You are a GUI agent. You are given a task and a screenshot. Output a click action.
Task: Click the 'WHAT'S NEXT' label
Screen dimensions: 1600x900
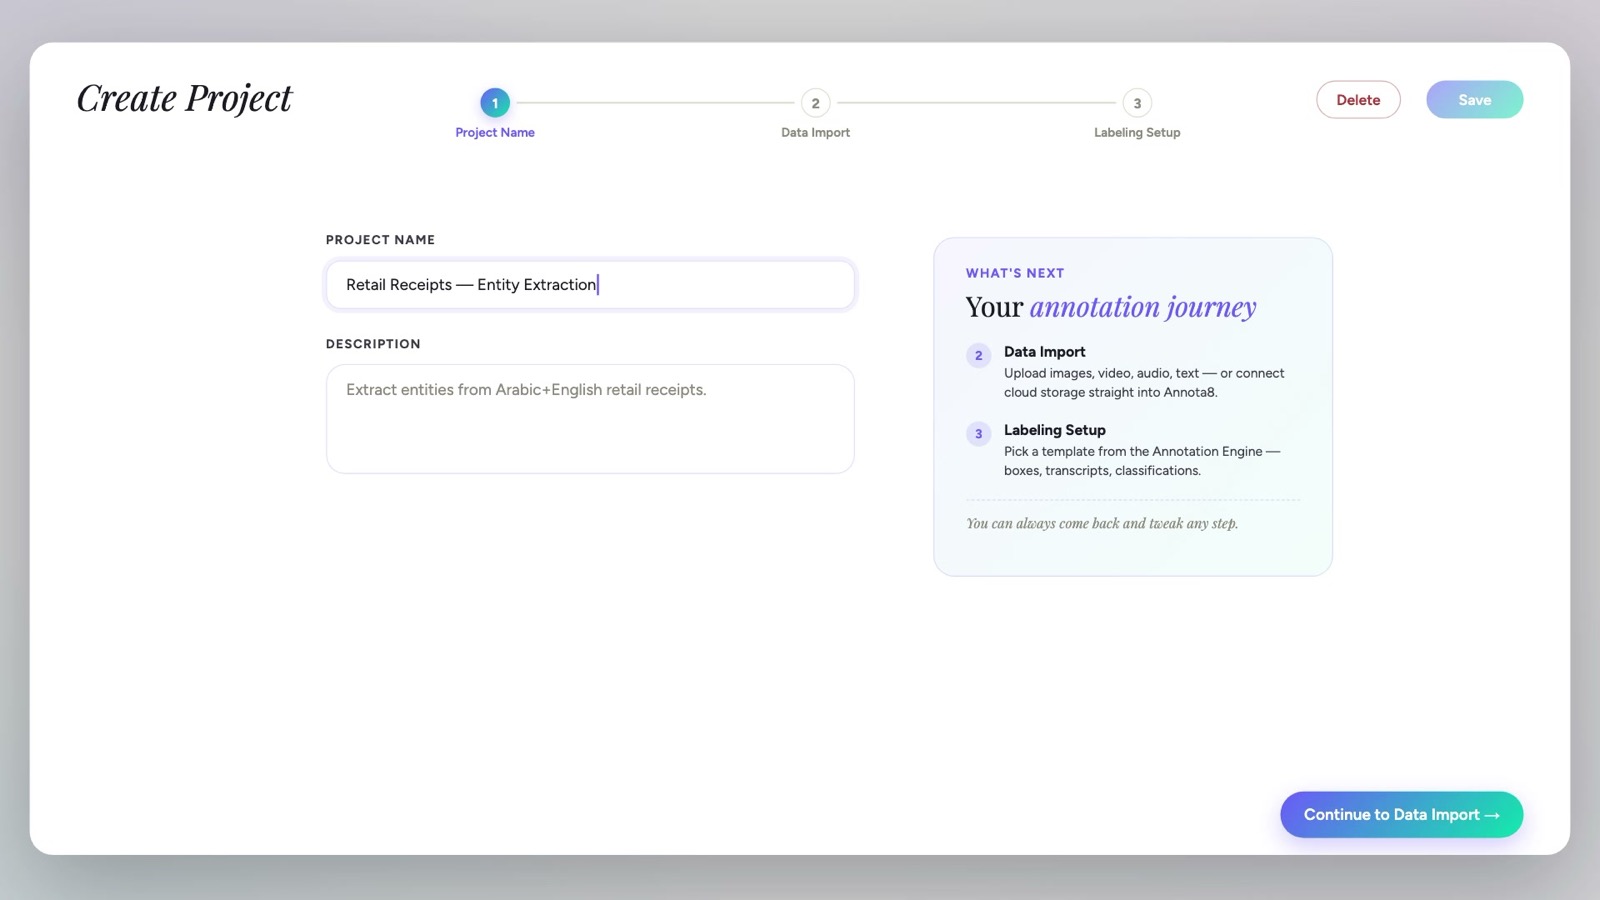coord(1015,273)
